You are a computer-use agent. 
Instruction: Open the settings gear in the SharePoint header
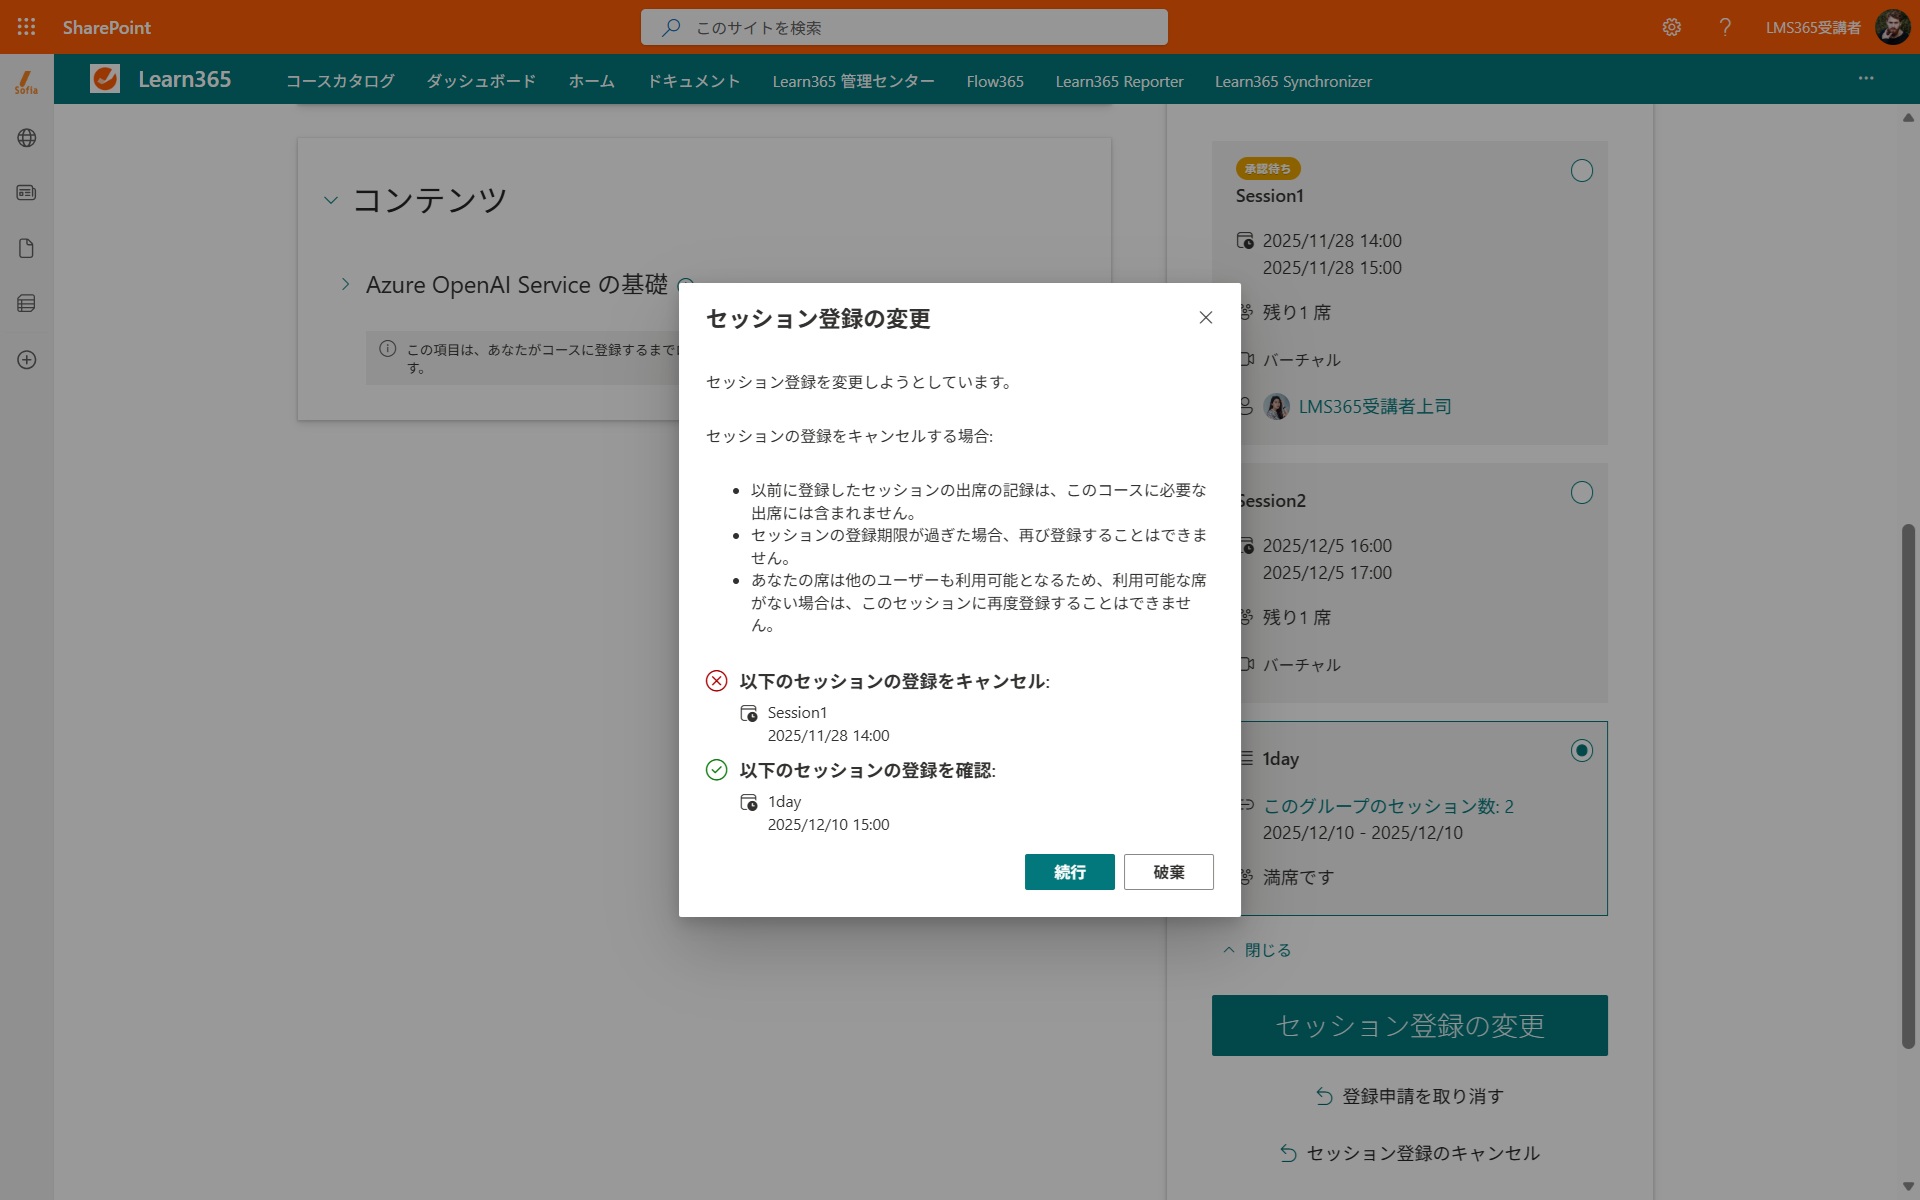(x=1672, y=27)
